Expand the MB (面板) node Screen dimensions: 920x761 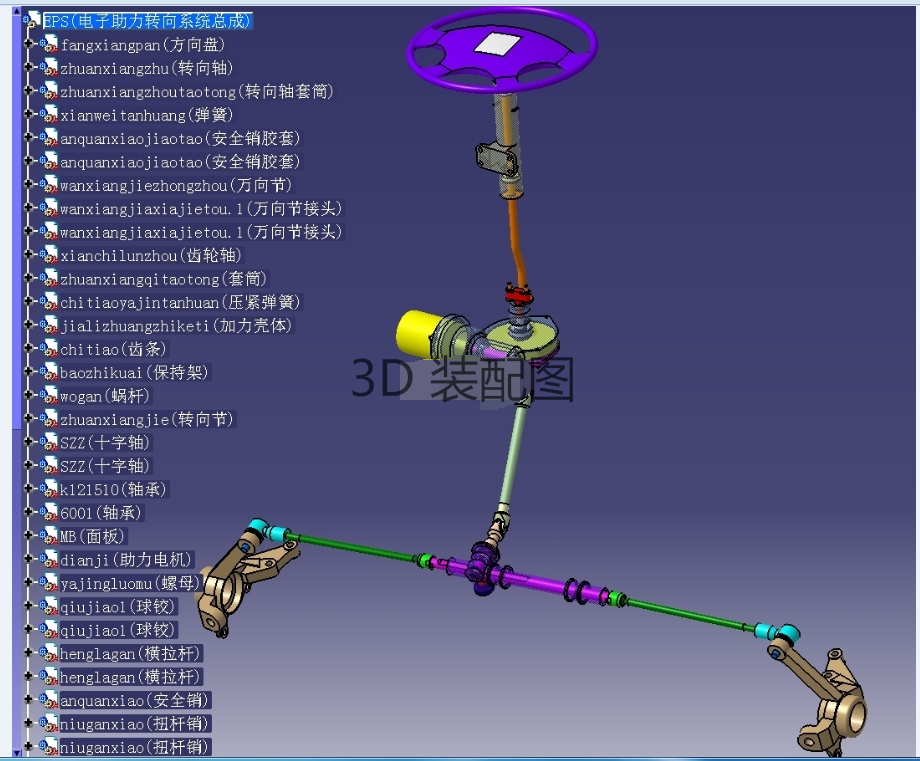tap(28, 535)
